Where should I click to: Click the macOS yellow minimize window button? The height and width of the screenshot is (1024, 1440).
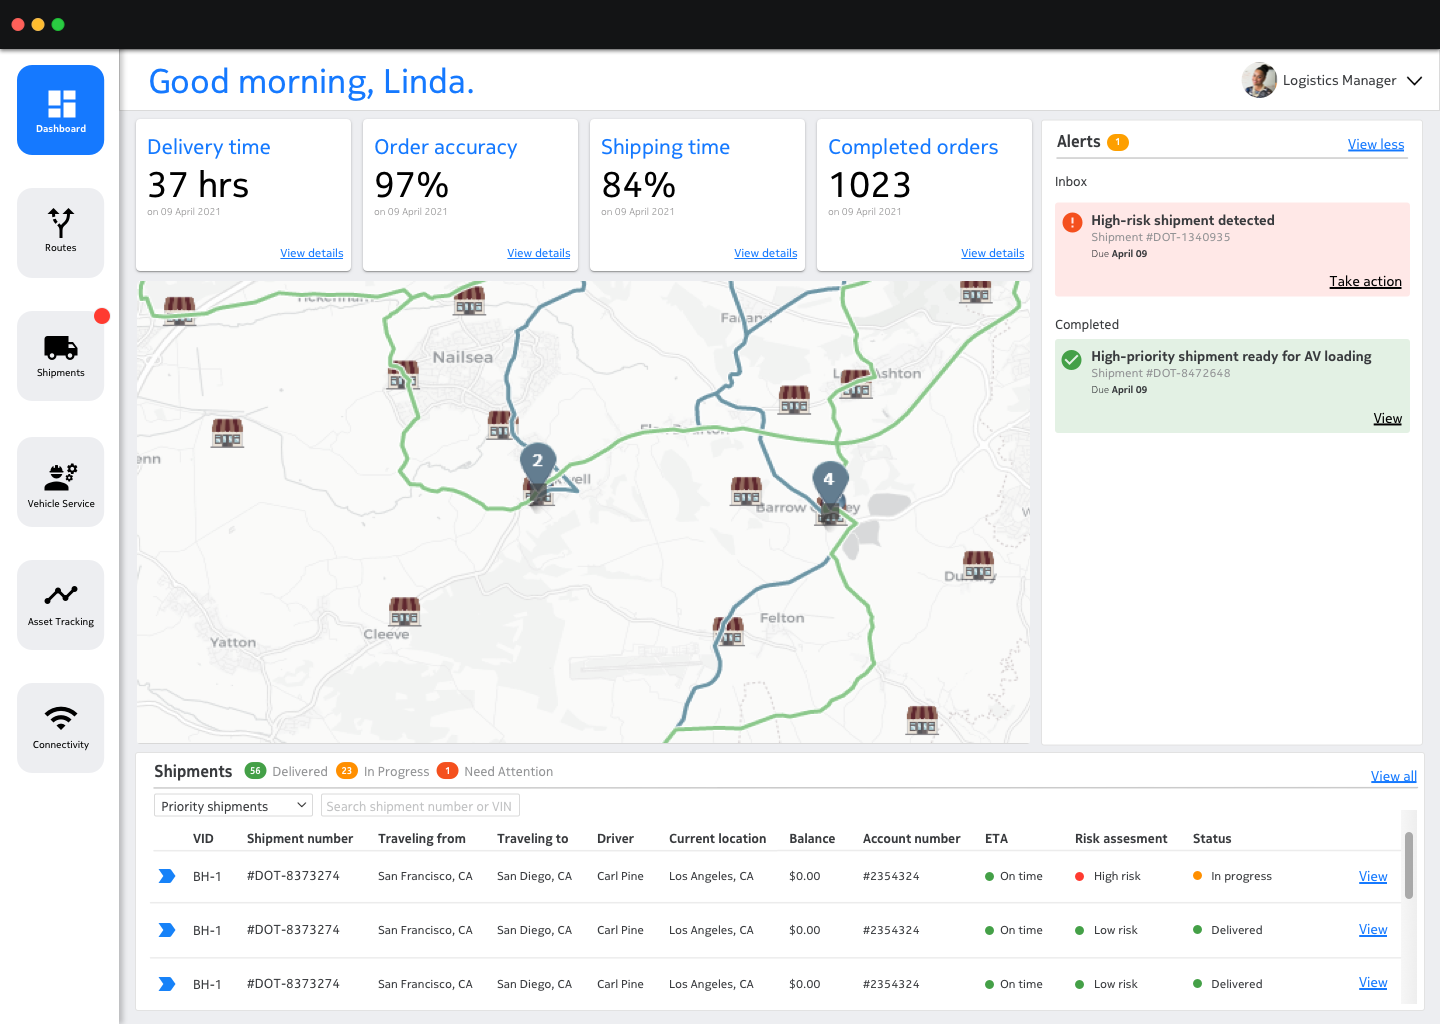[x=38, y=24]
